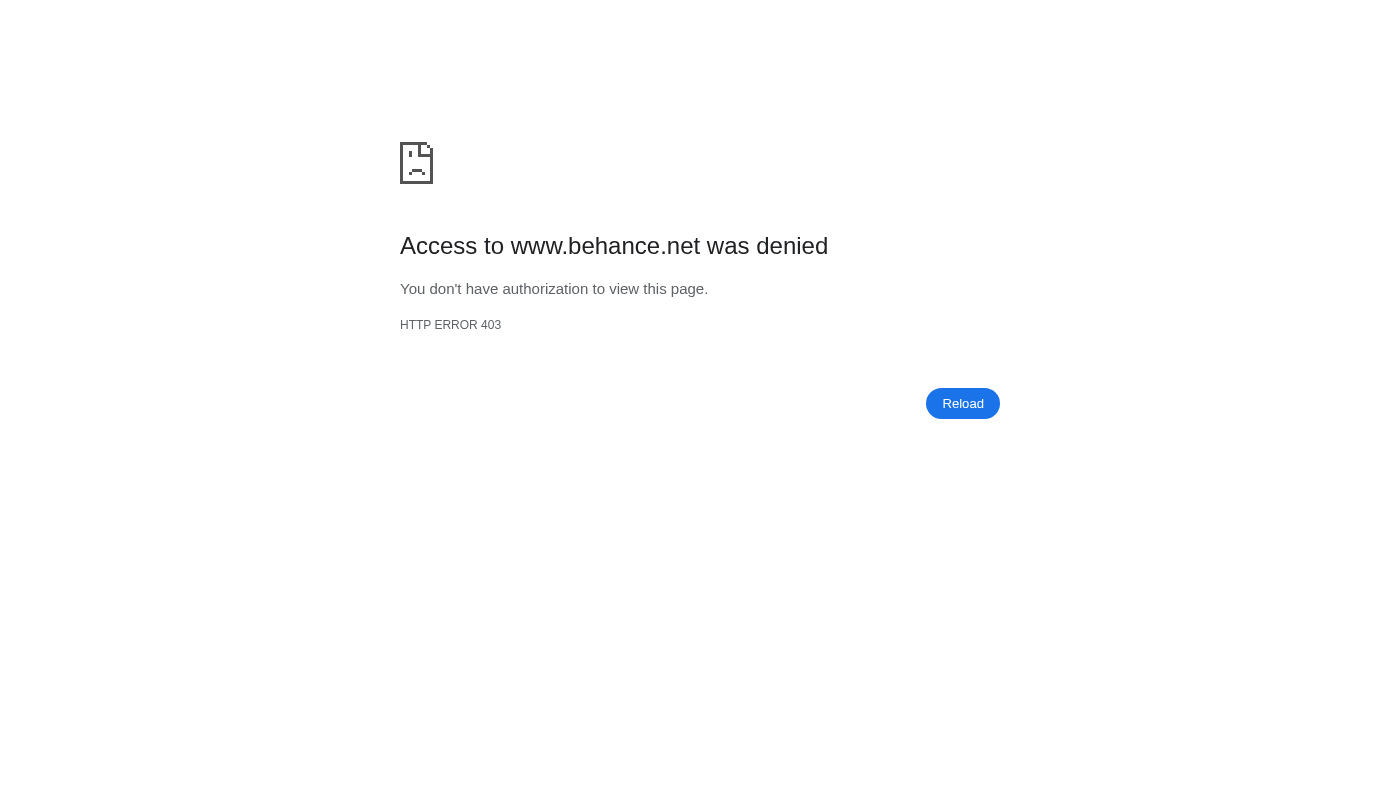This screenshot has width=1400, height=800.
Task: Click the number 403 in the error code
Action: (491, 325)
